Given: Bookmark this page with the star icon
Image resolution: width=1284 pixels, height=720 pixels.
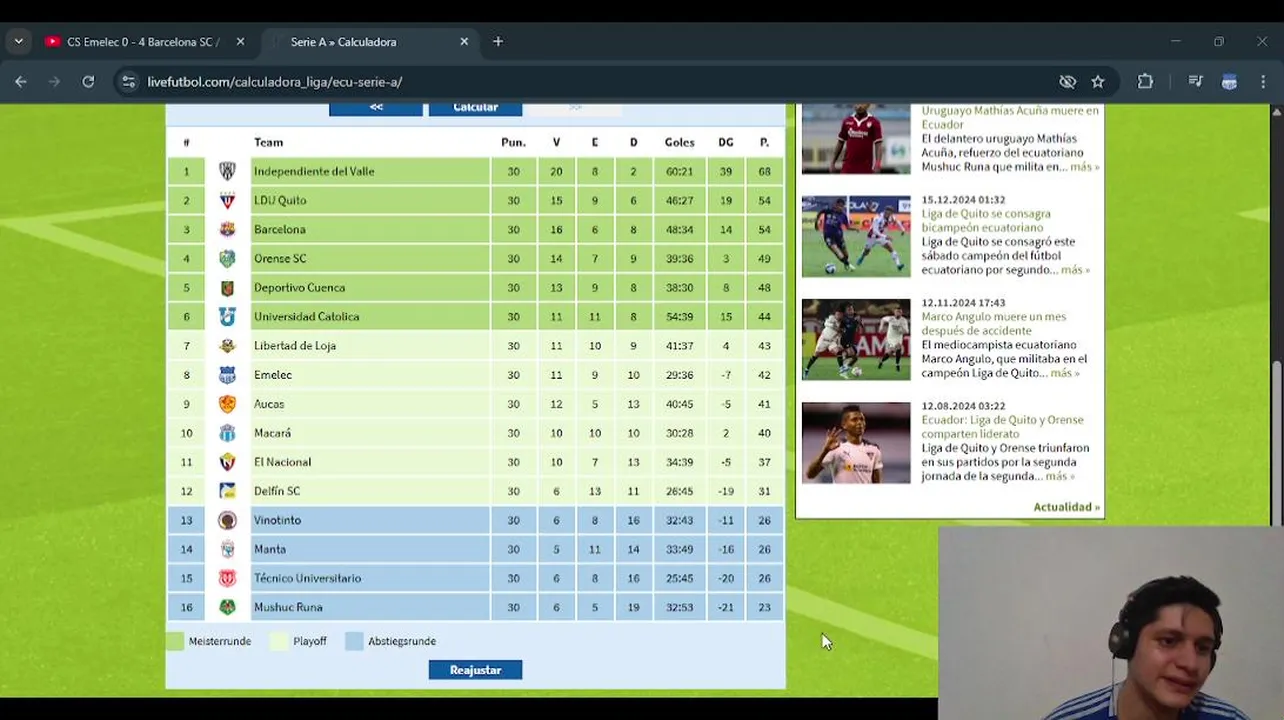Looking at the screenshot, I should pos(1098,82).
